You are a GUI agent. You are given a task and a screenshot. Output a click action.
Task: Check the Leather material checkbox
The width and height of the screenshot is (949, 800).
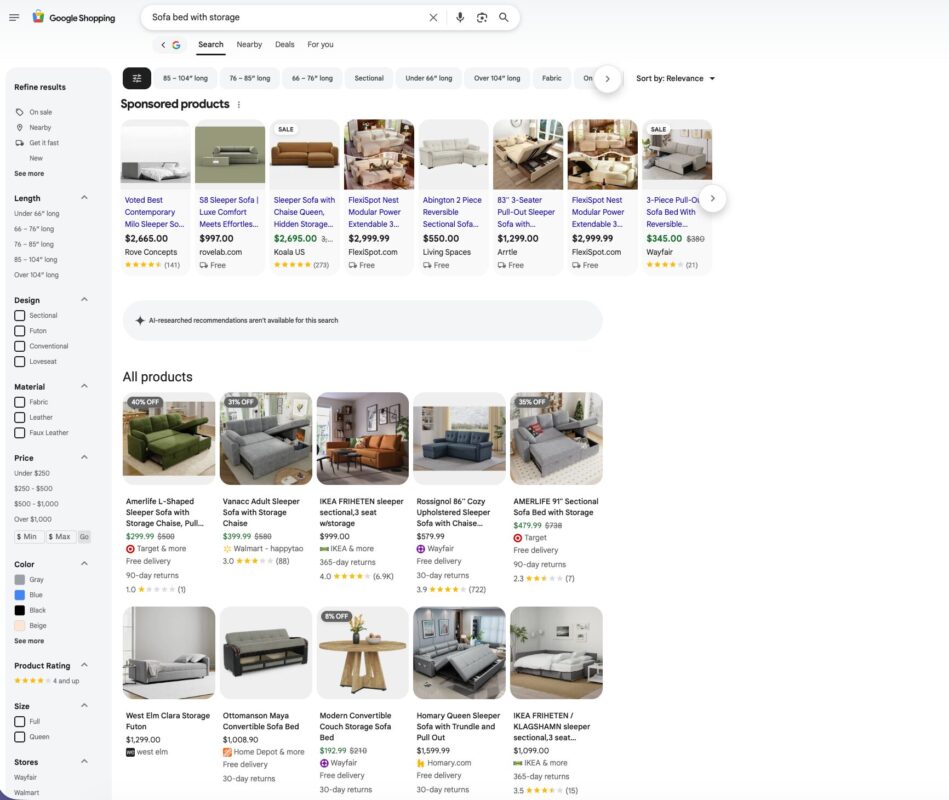click(19, 418)
